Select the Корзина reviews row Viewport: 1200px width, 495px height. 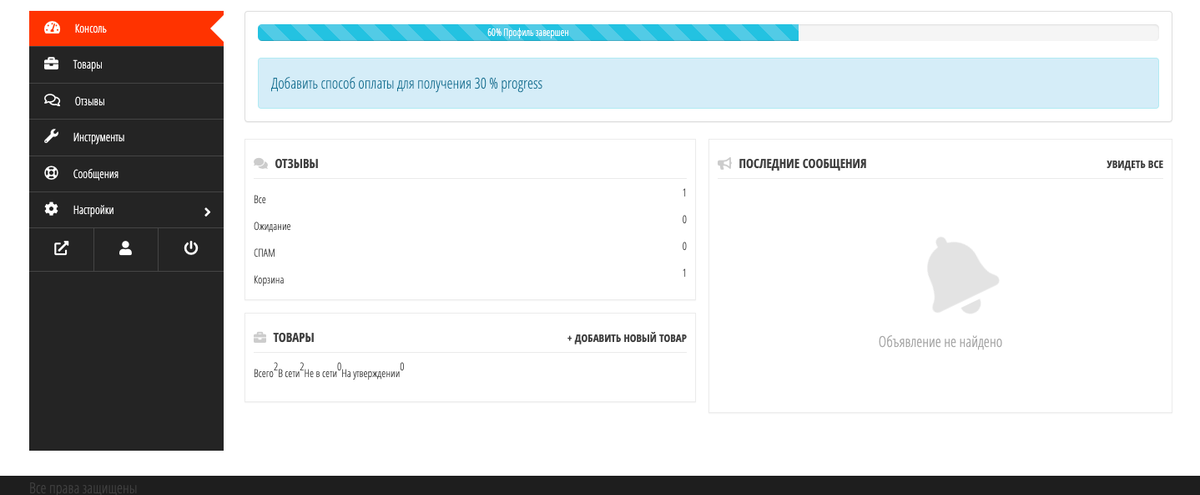[x=470, y=277]
